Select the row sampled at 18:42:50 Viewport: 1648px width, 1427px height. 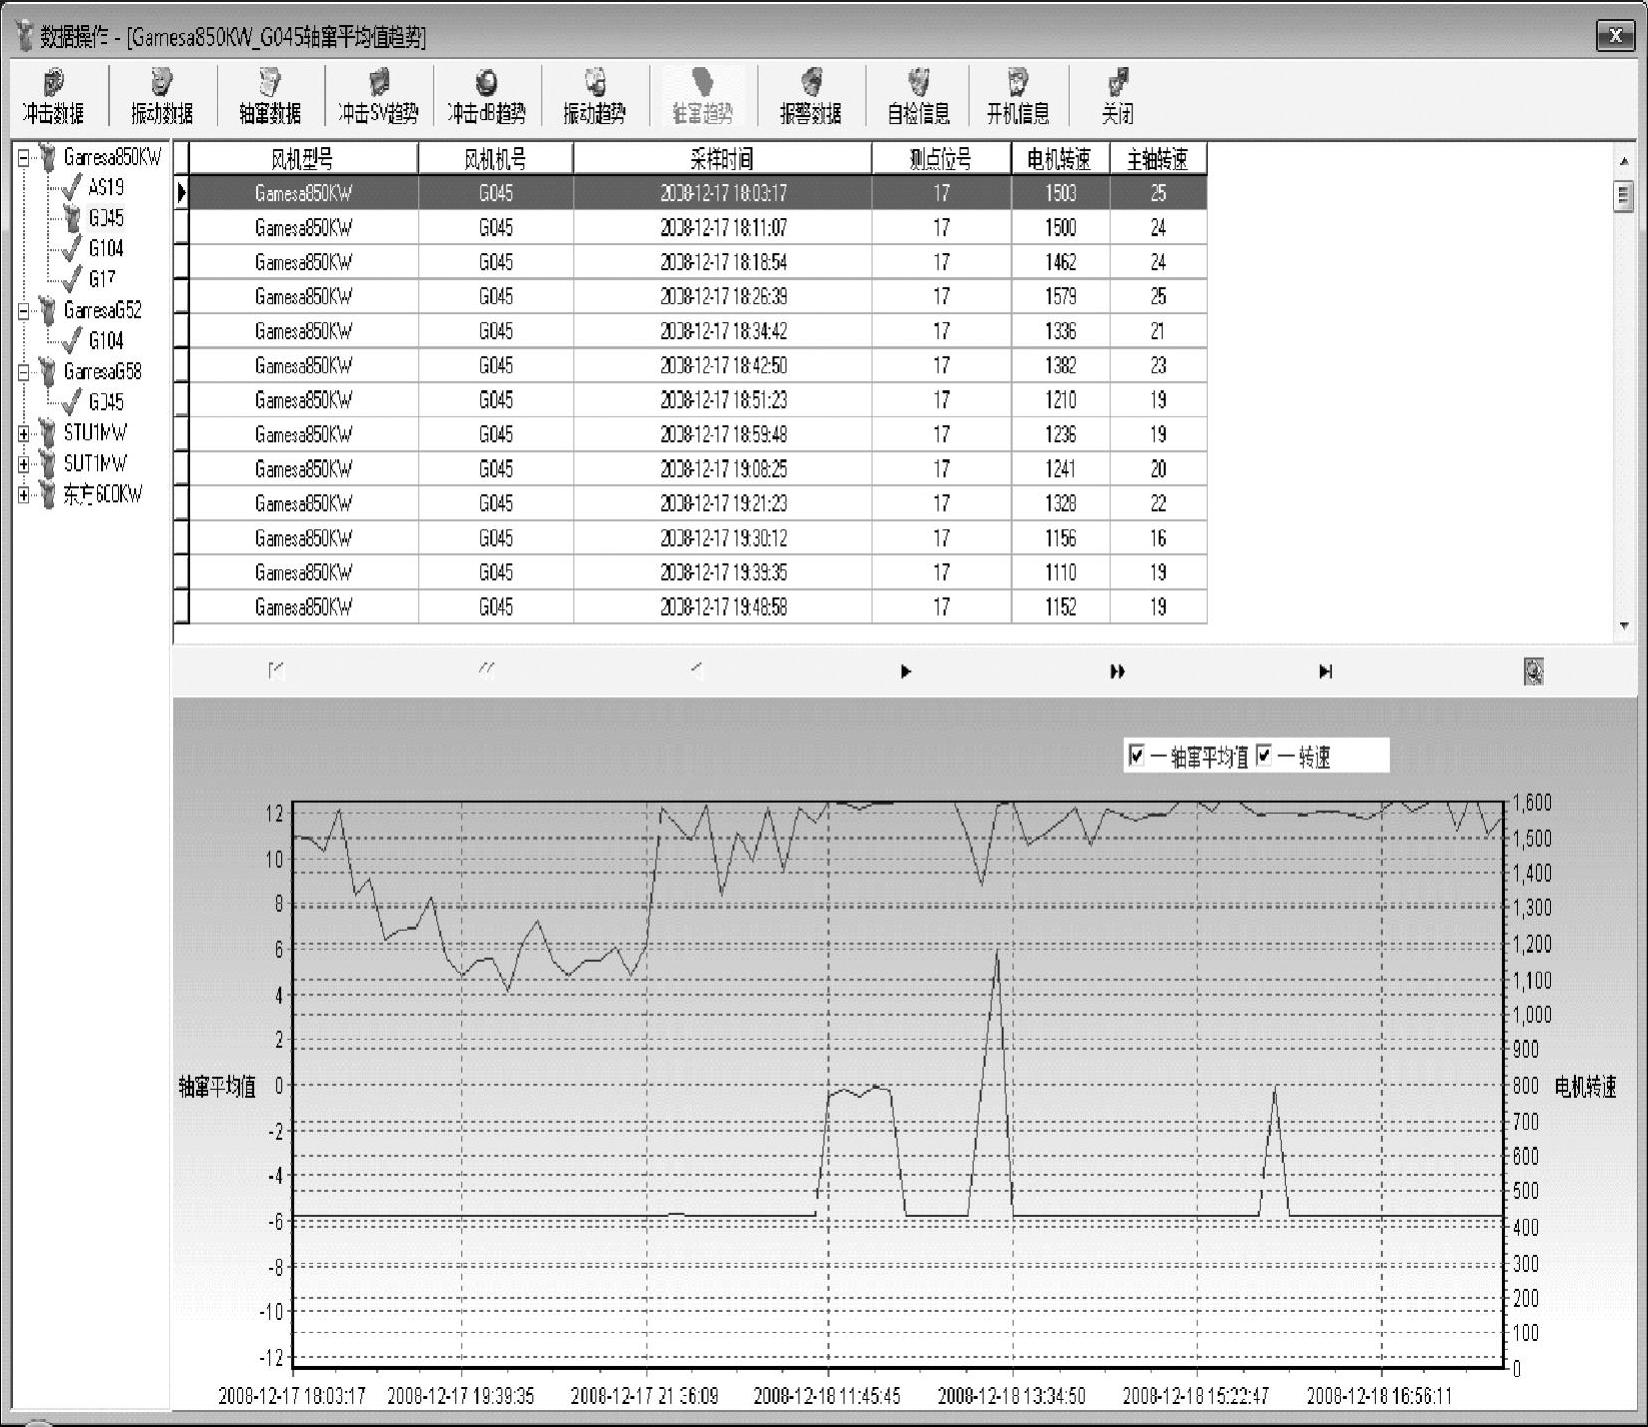click(x=698, y=366)
